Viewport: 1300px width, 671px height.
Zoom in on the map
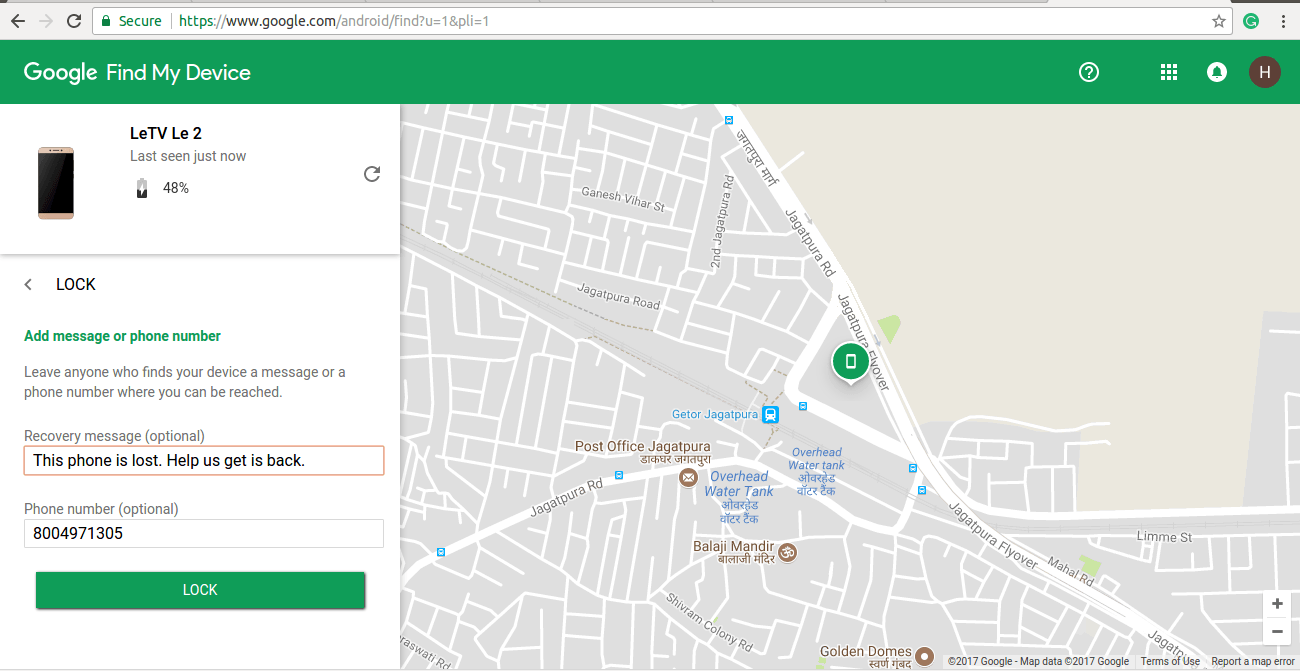pos(1276,604)
